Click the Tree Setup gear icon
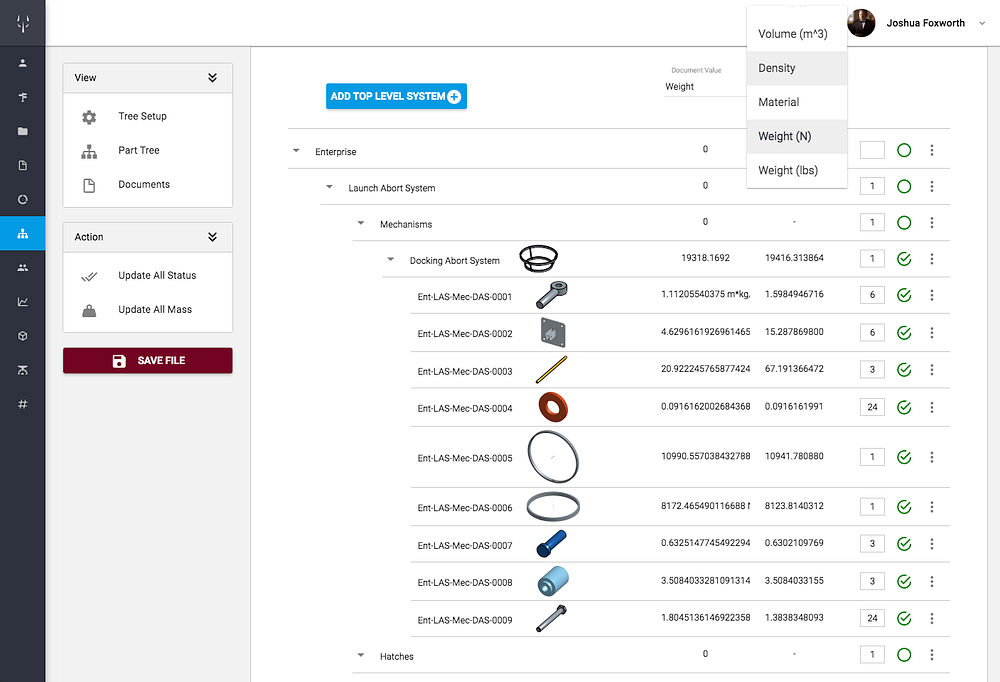The width and height of the screenshot is (1000, 682). click(x=88, y=116)
